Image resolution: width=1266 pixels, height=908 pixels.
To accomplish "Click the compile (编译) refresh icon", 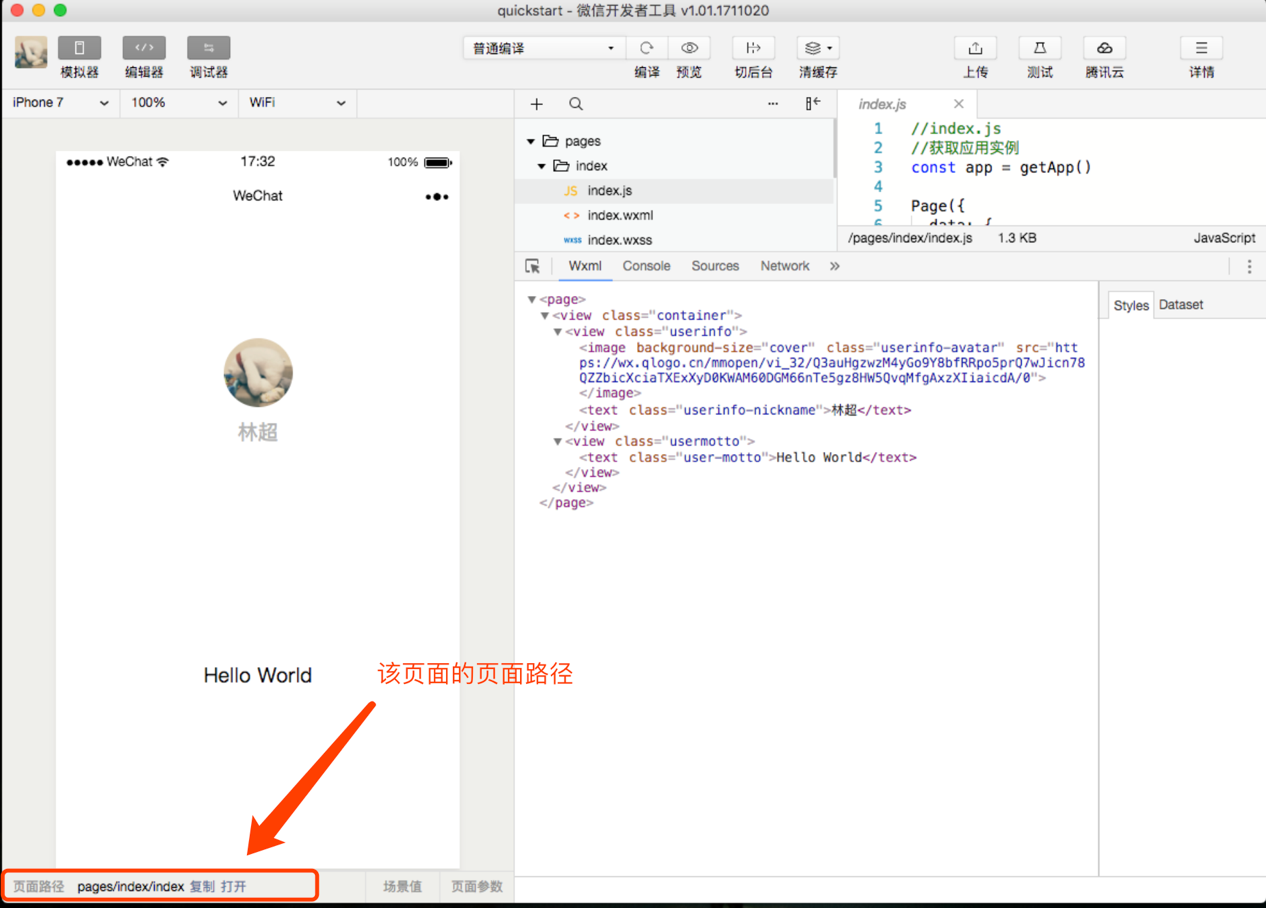I will pyautogui.click(x=647, y=48).
